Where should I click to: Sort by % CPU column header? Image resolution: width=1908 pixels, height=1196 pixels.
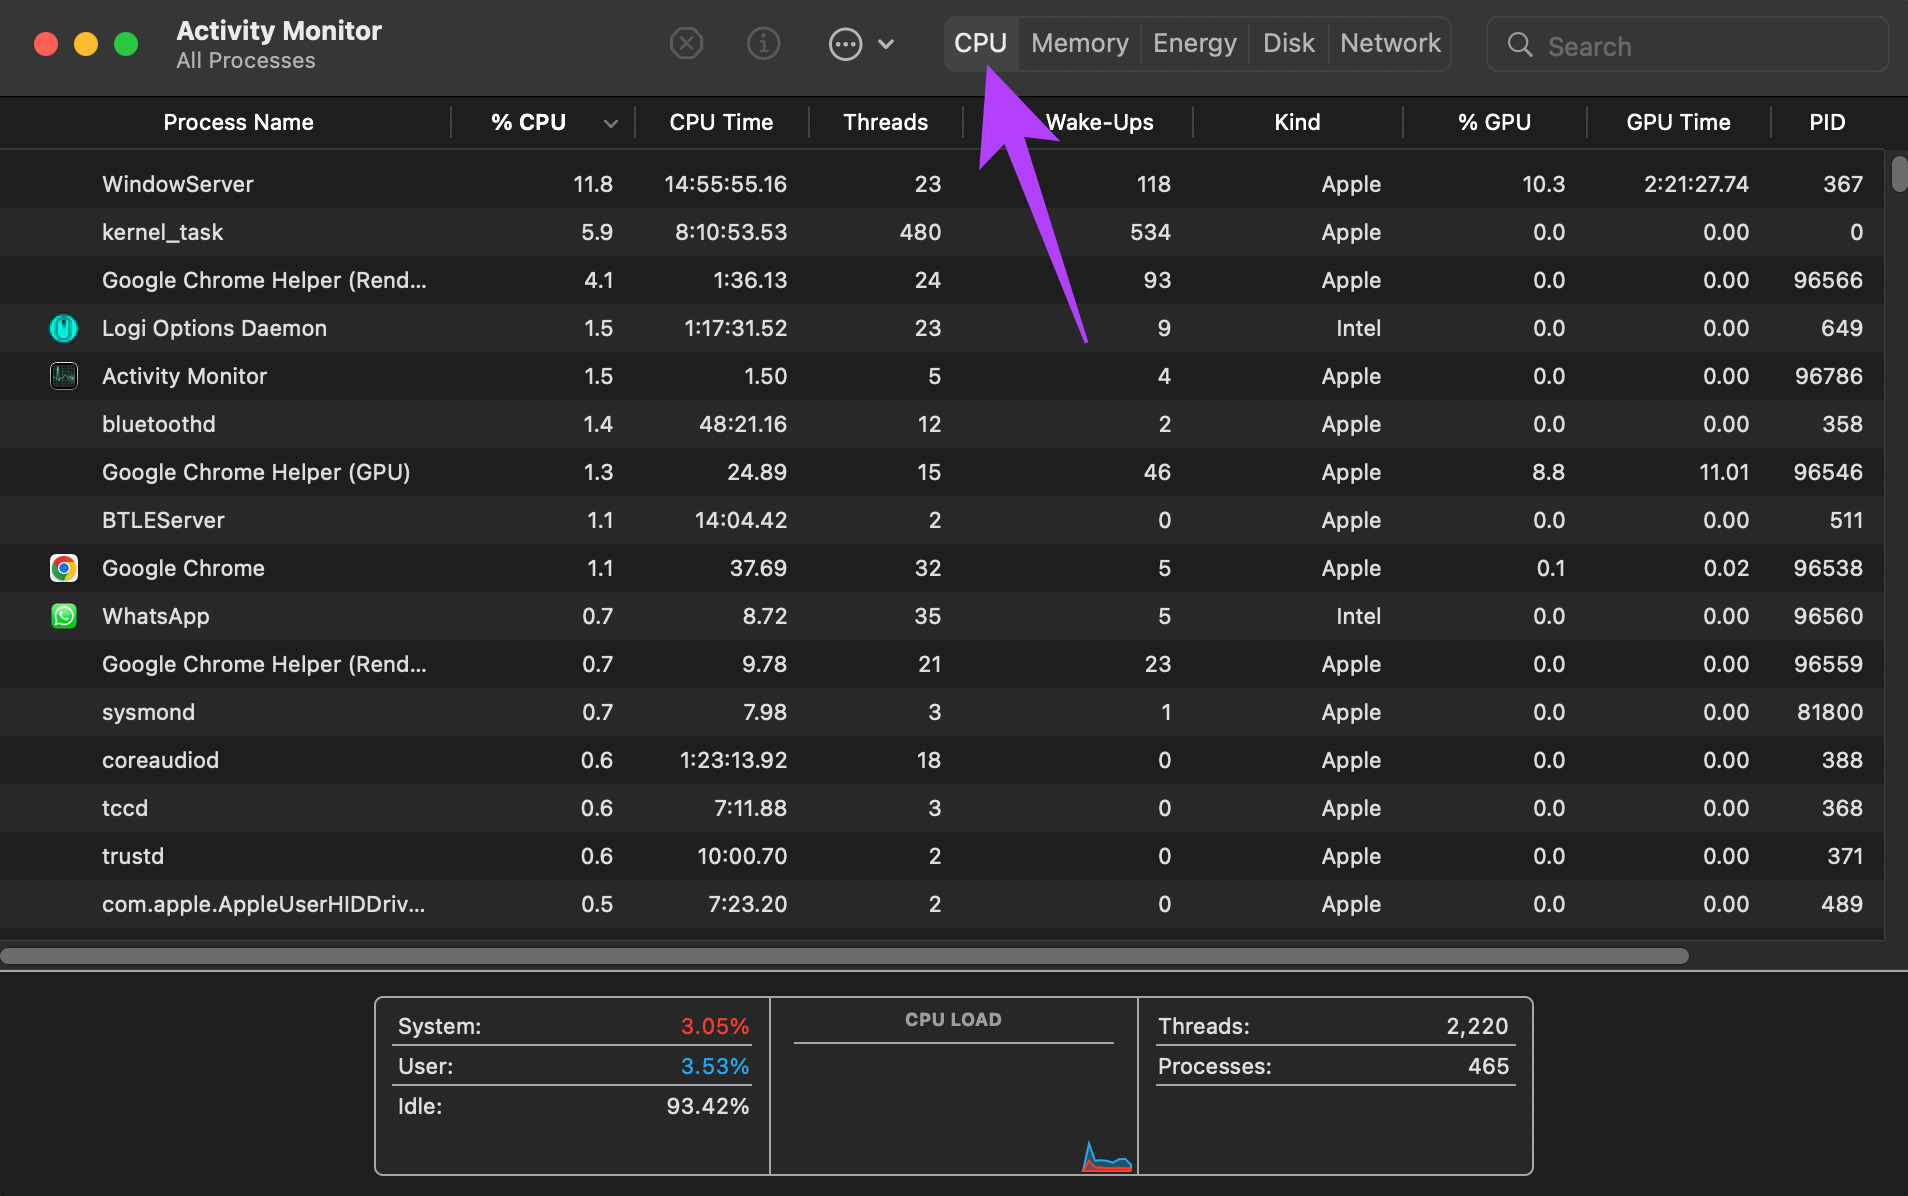[528, 122]
